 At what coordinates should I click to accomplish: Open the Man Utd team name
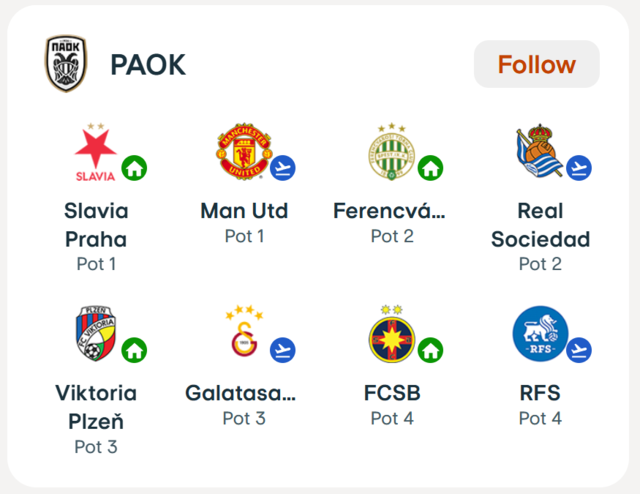click(244, 211)
